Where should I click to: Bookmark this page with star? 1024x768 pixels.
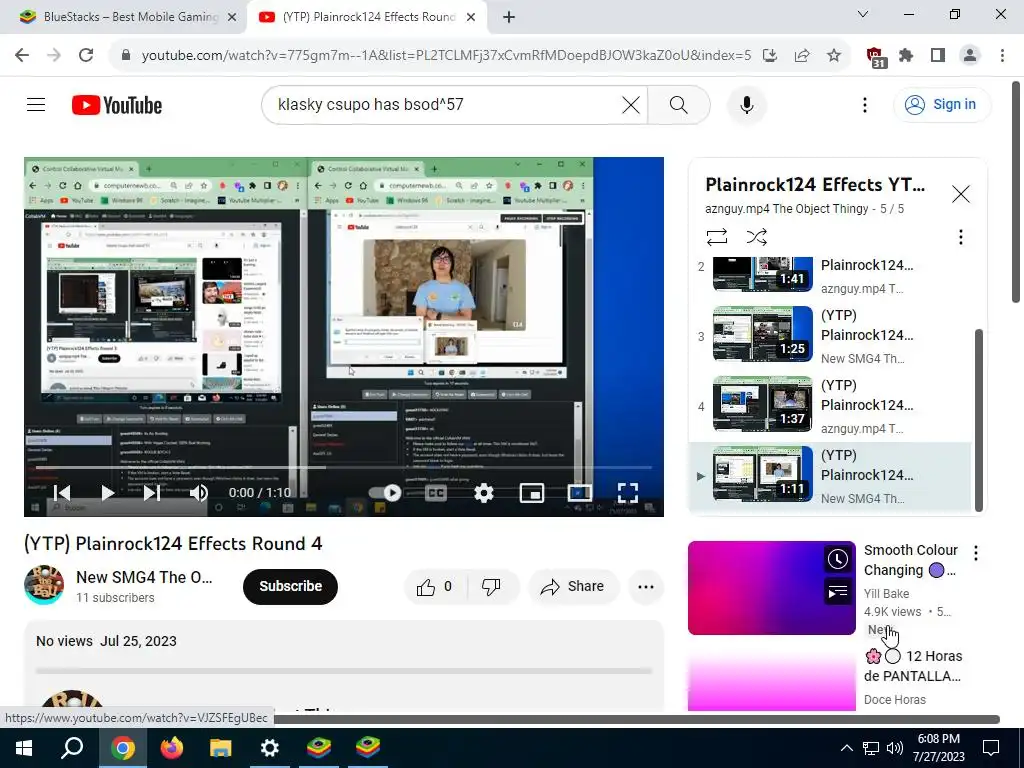833,56
